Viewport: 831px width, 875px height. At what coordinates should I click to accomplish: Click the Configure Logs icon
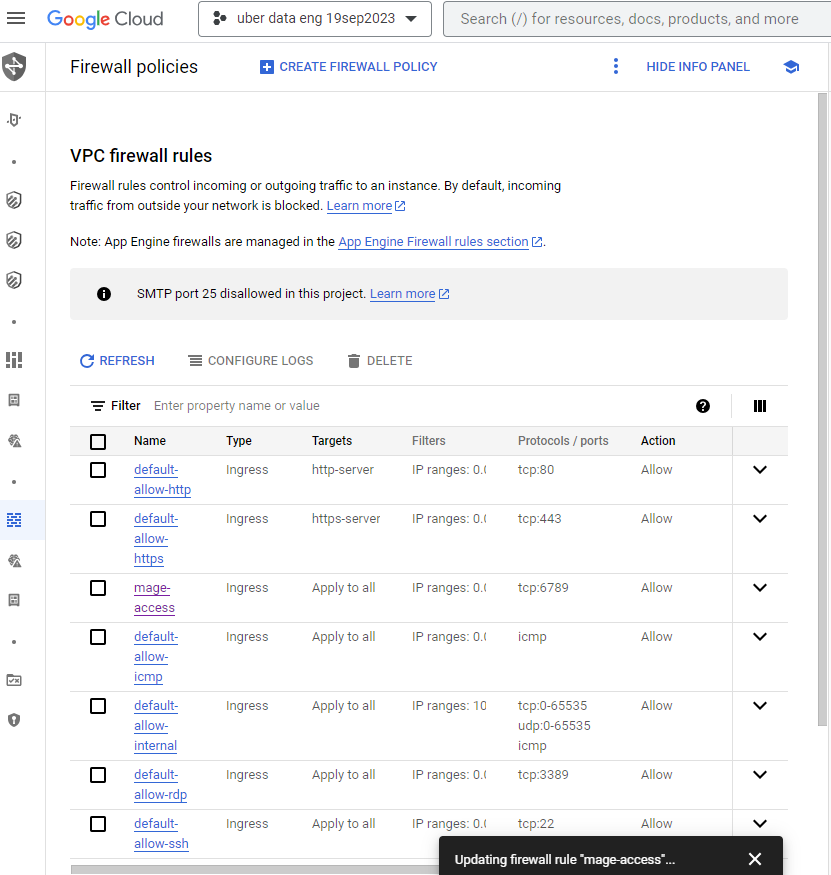(x=197, y=360)
